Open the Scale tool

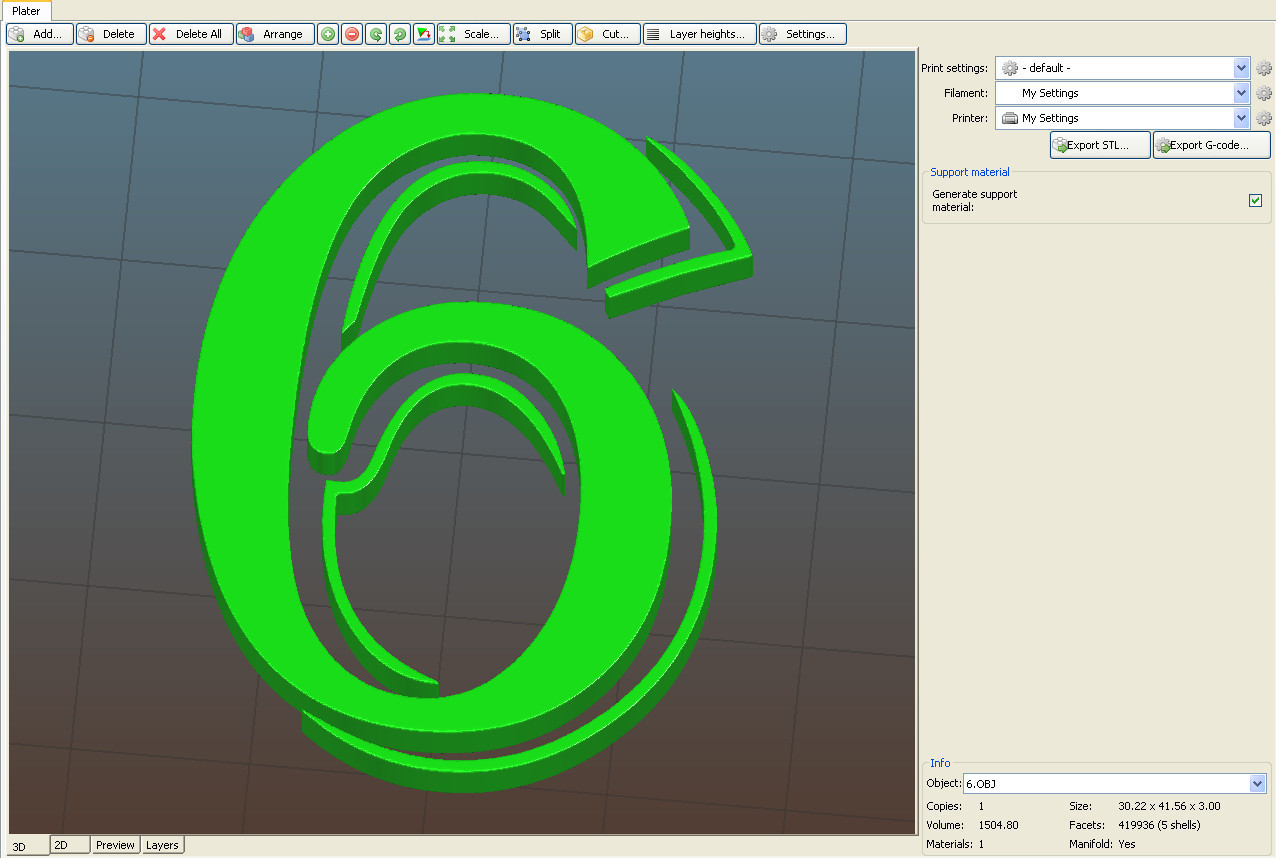(472, 33)
